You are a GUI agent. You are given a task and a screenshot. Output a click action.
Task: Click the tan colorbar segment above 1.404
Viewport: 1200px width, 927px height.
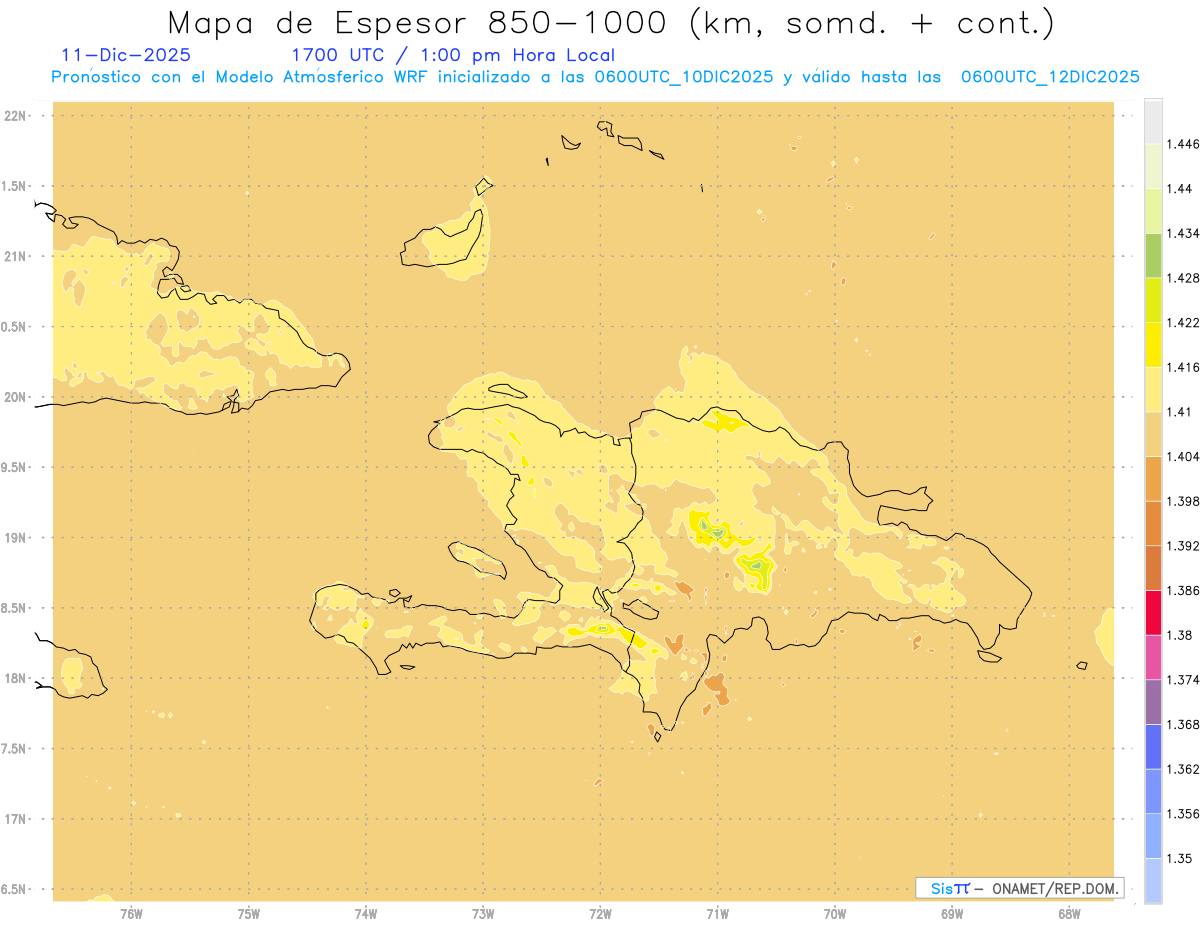point(1153,434)
